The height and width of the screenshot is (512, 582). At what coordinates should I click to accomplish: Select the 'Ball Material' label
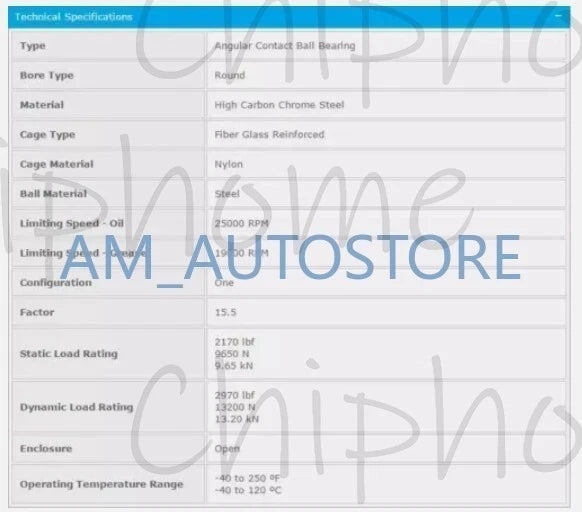[x=53, y=193]
